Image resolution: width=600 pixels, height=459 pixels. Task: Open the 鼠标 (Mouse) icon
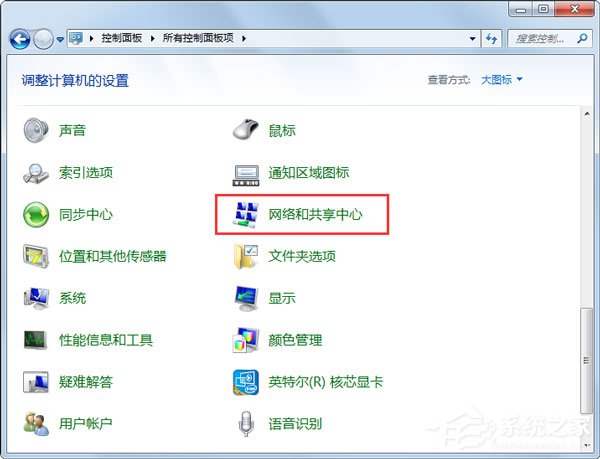click(x=246, y=131)
